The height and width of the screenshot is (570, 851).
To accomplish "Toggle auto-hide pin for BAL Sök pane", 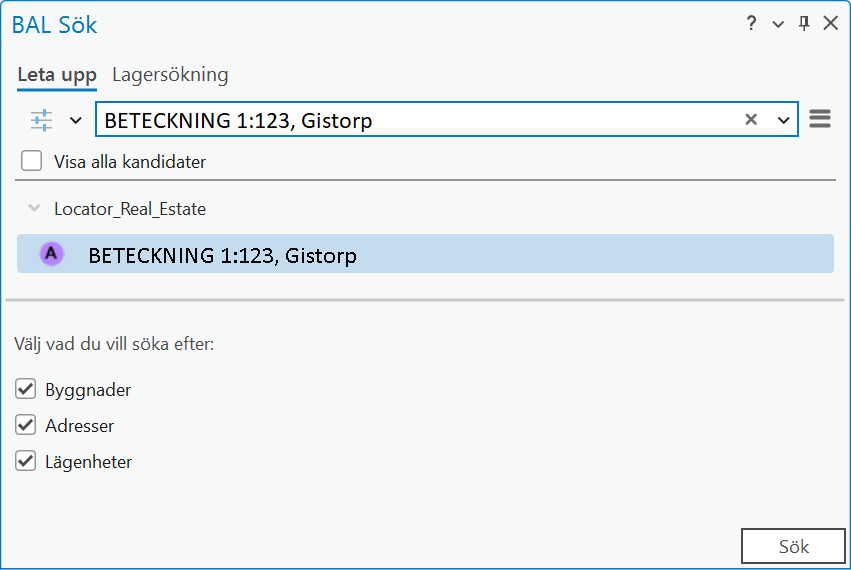I will pyautogui.click(x=804, y=24).
